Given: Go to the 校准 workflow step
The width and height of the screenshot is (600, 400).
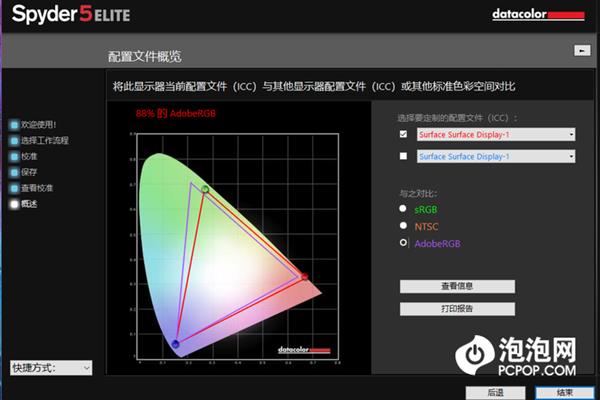Looking at the screenshot, I should point(29,157).
